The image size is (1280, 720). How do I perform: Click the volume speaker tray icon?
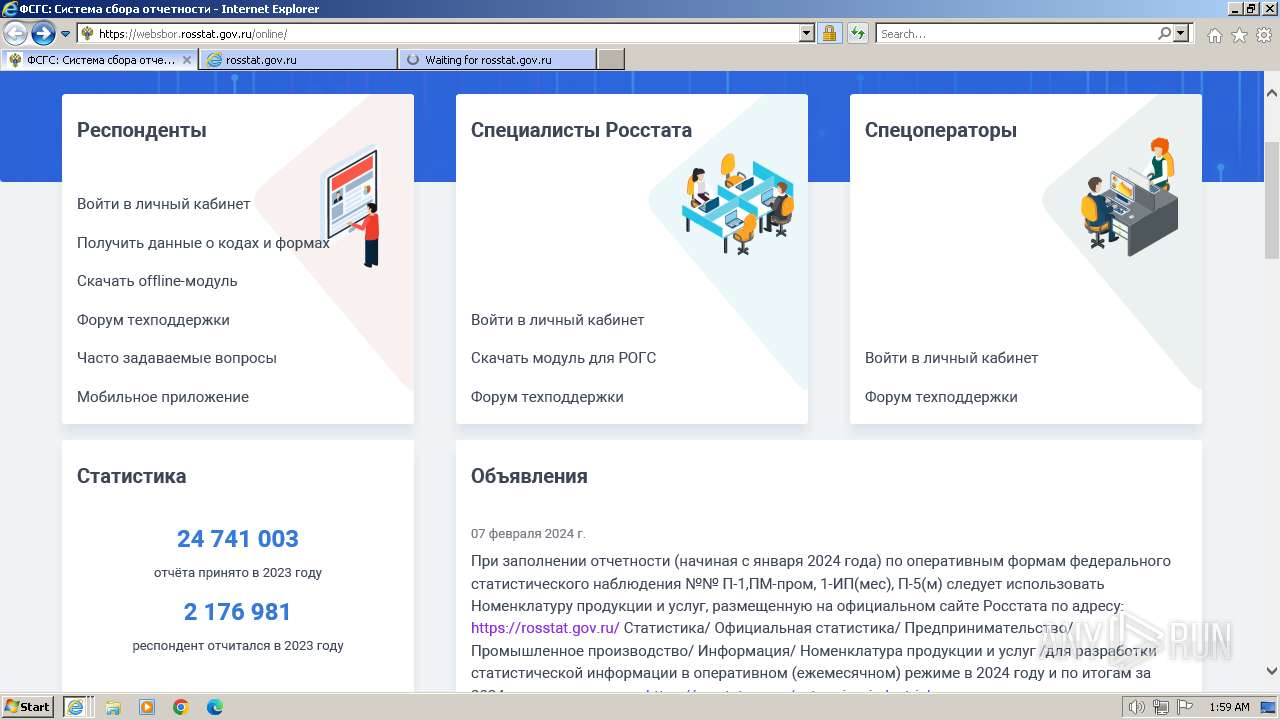click(x=1136, y=707)
